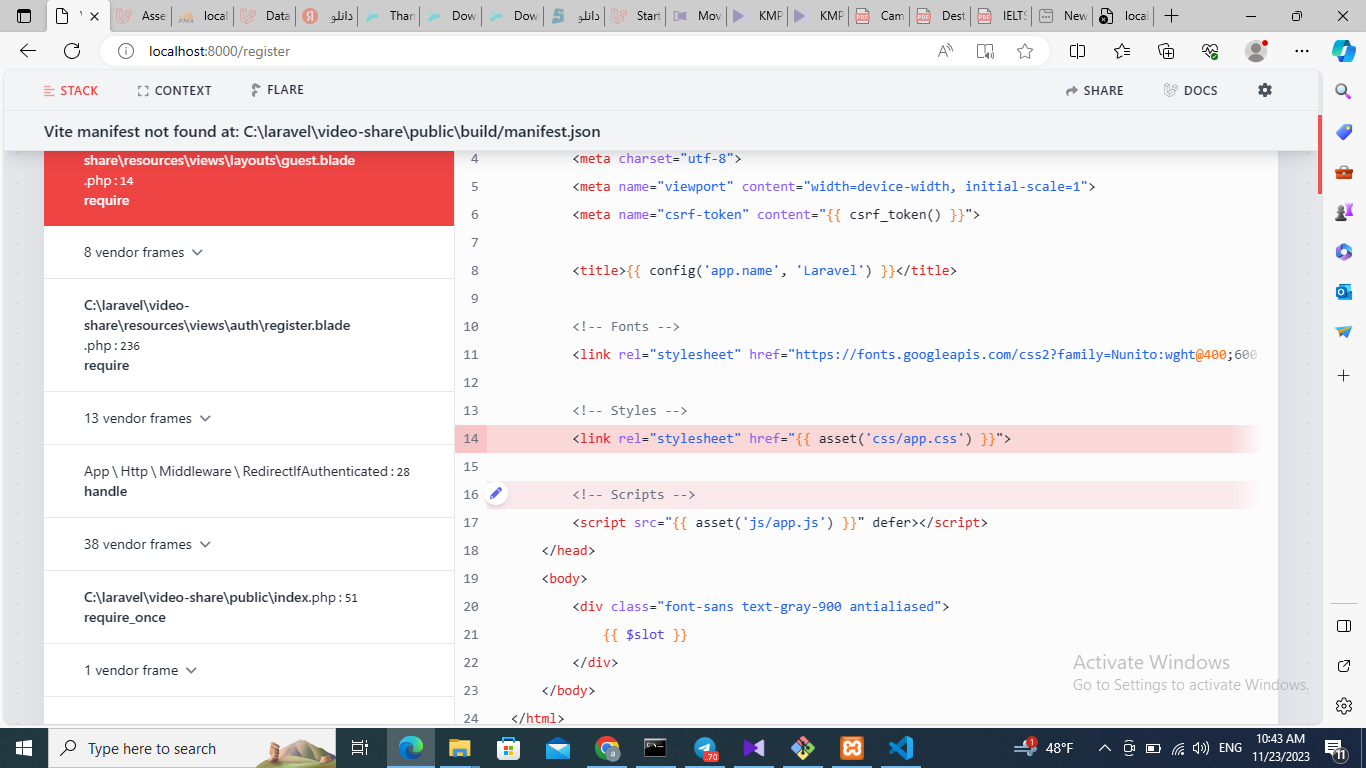Expand the 1 vendor frame group

pos(140,670)
